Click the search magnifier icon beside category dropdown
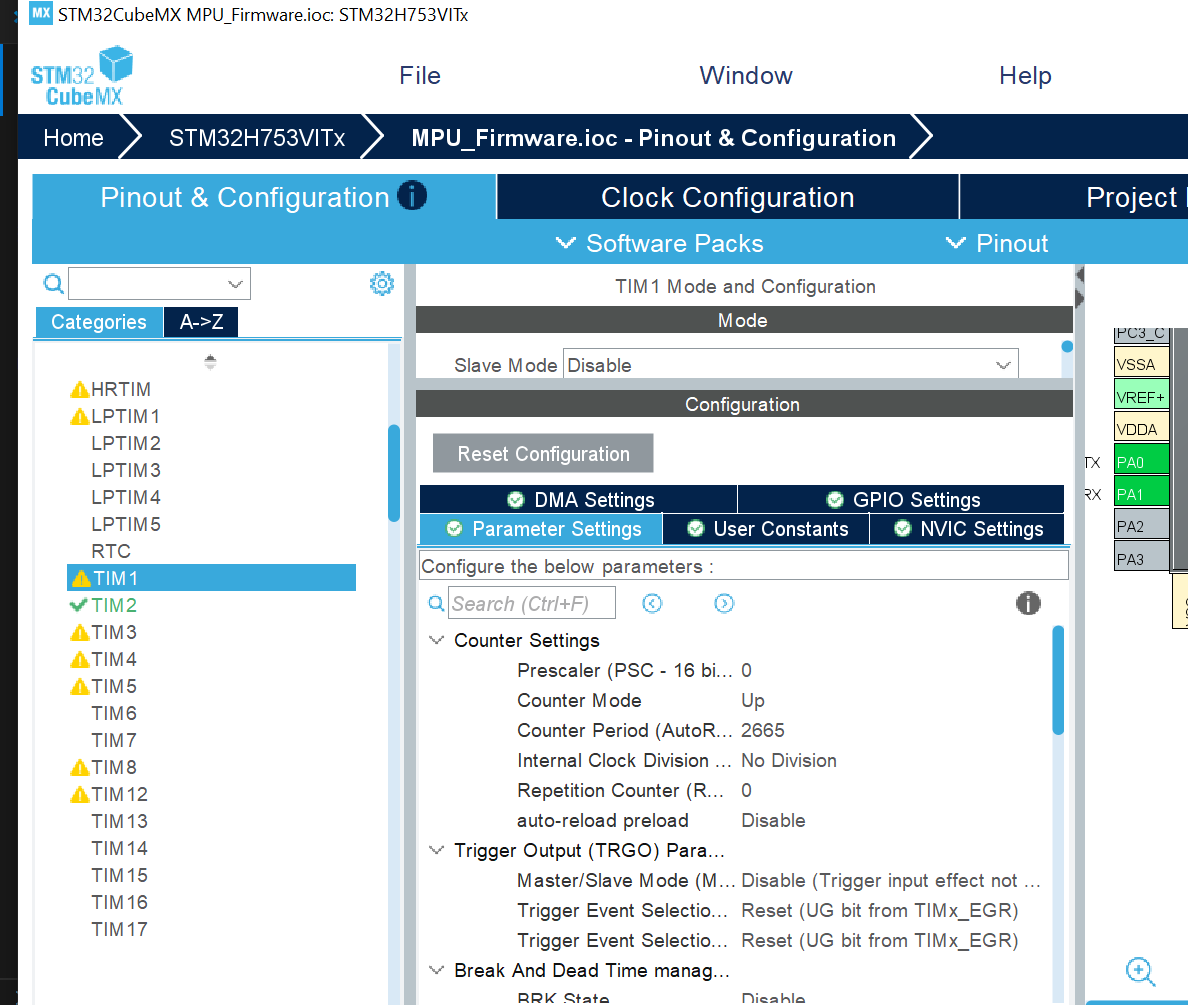Viewport: 1188px width, 1005px height. click(53, 284)
